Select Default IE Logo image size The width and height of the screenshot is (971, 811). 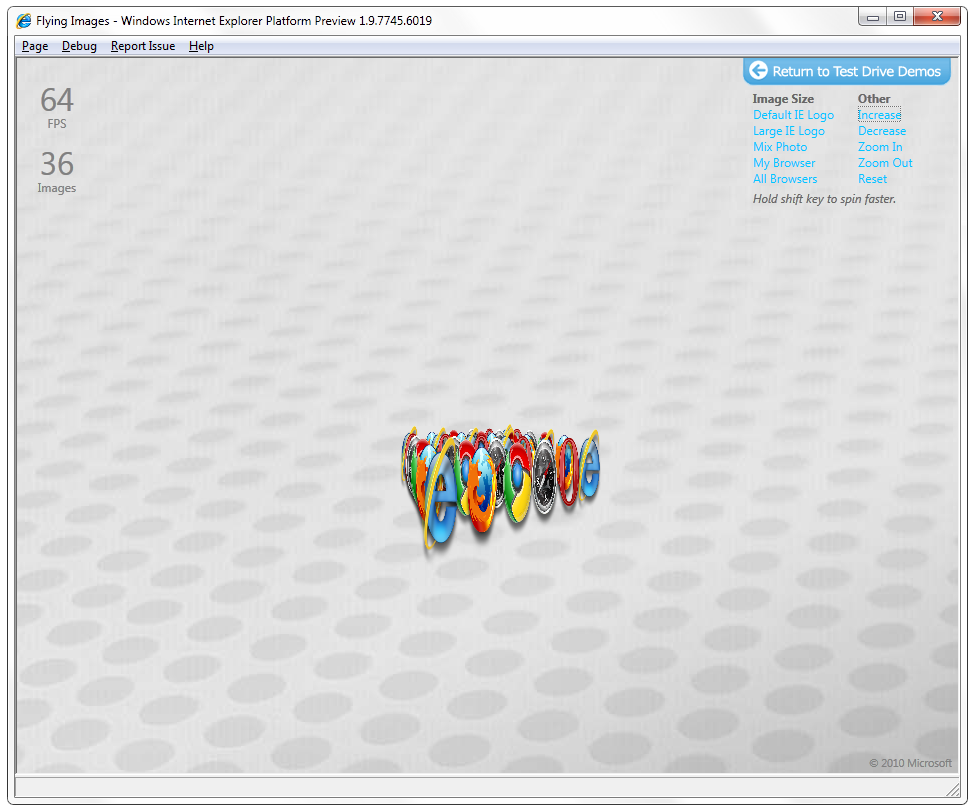click(793, 115)
